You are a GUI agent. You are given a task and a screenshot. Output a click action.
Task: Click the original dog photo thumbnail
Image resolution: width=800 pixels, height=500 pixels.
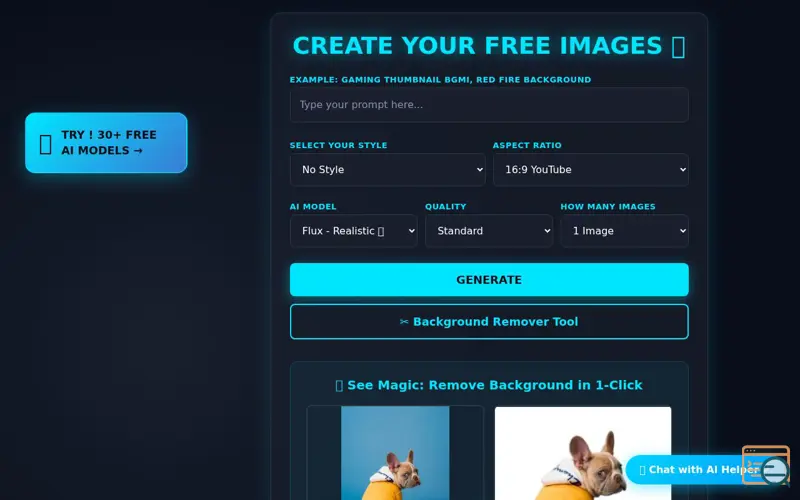(395, 453)
